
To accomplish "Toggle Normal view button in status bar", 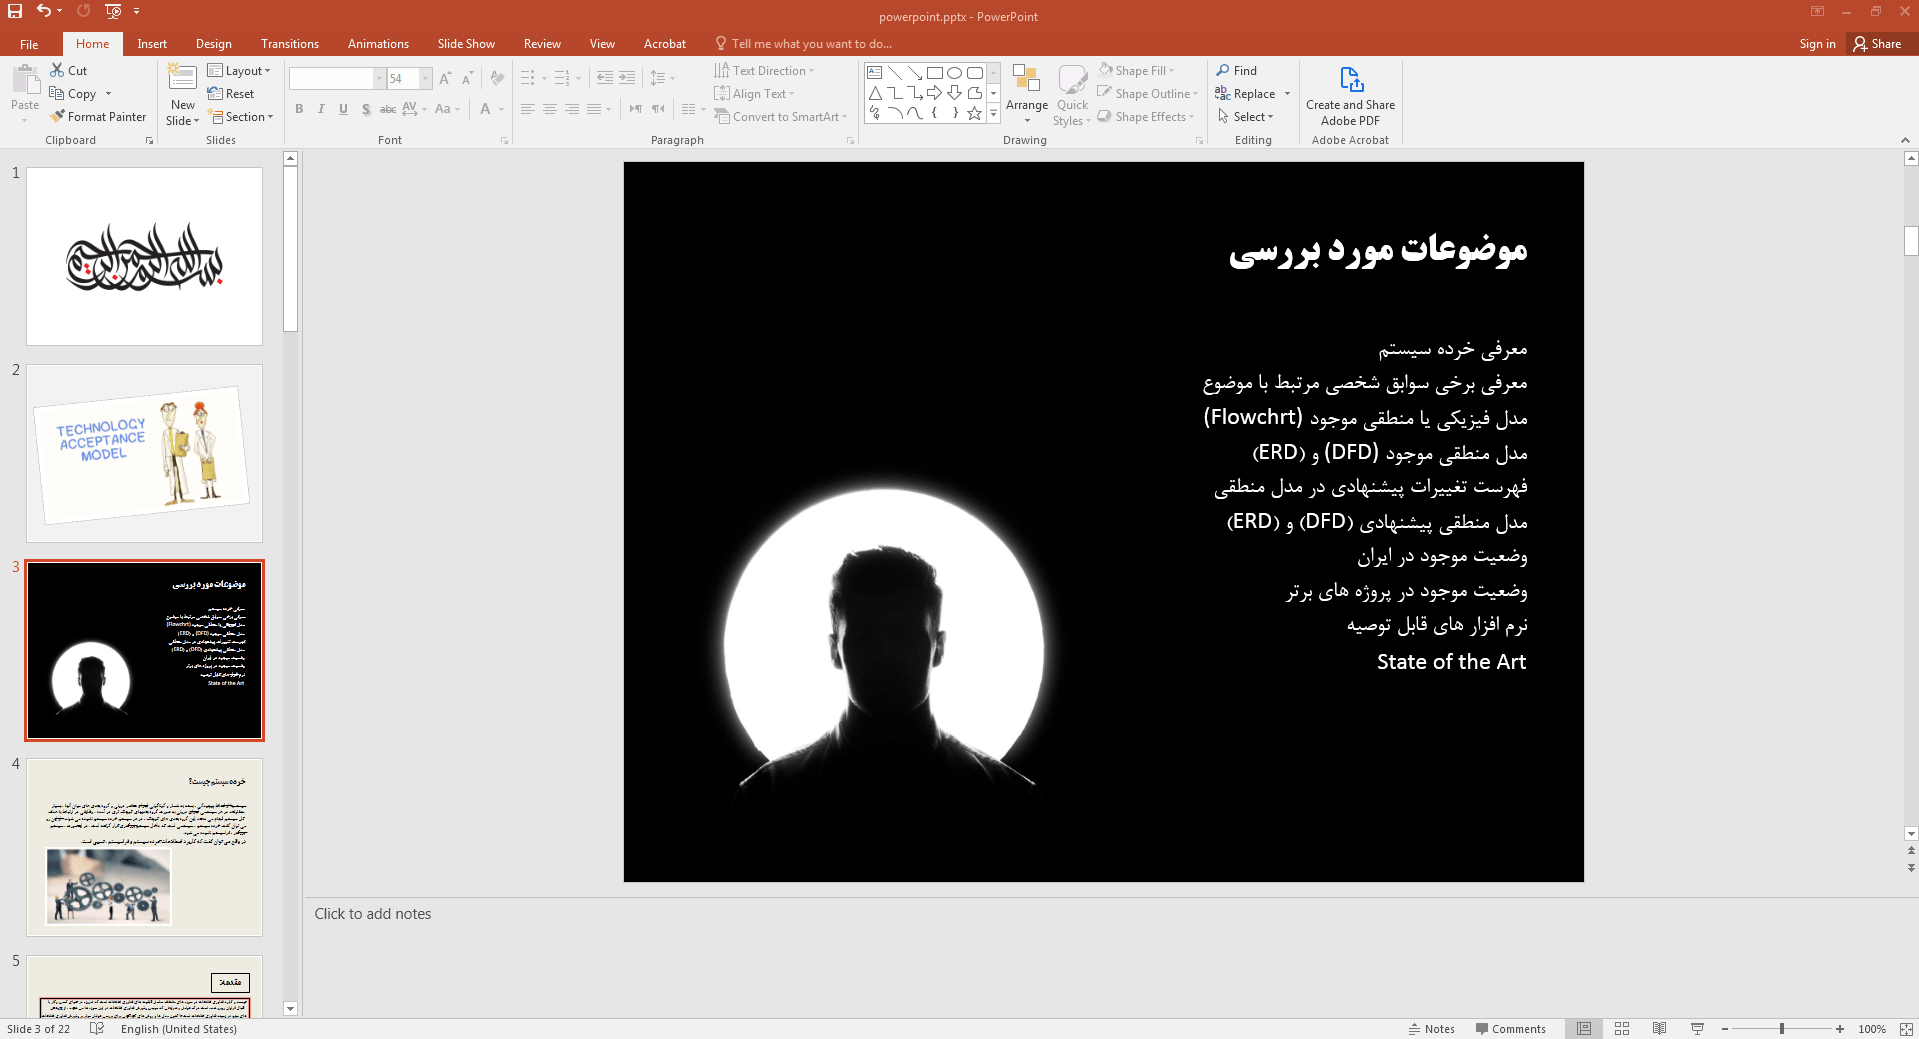I will coord(1584,1028).
